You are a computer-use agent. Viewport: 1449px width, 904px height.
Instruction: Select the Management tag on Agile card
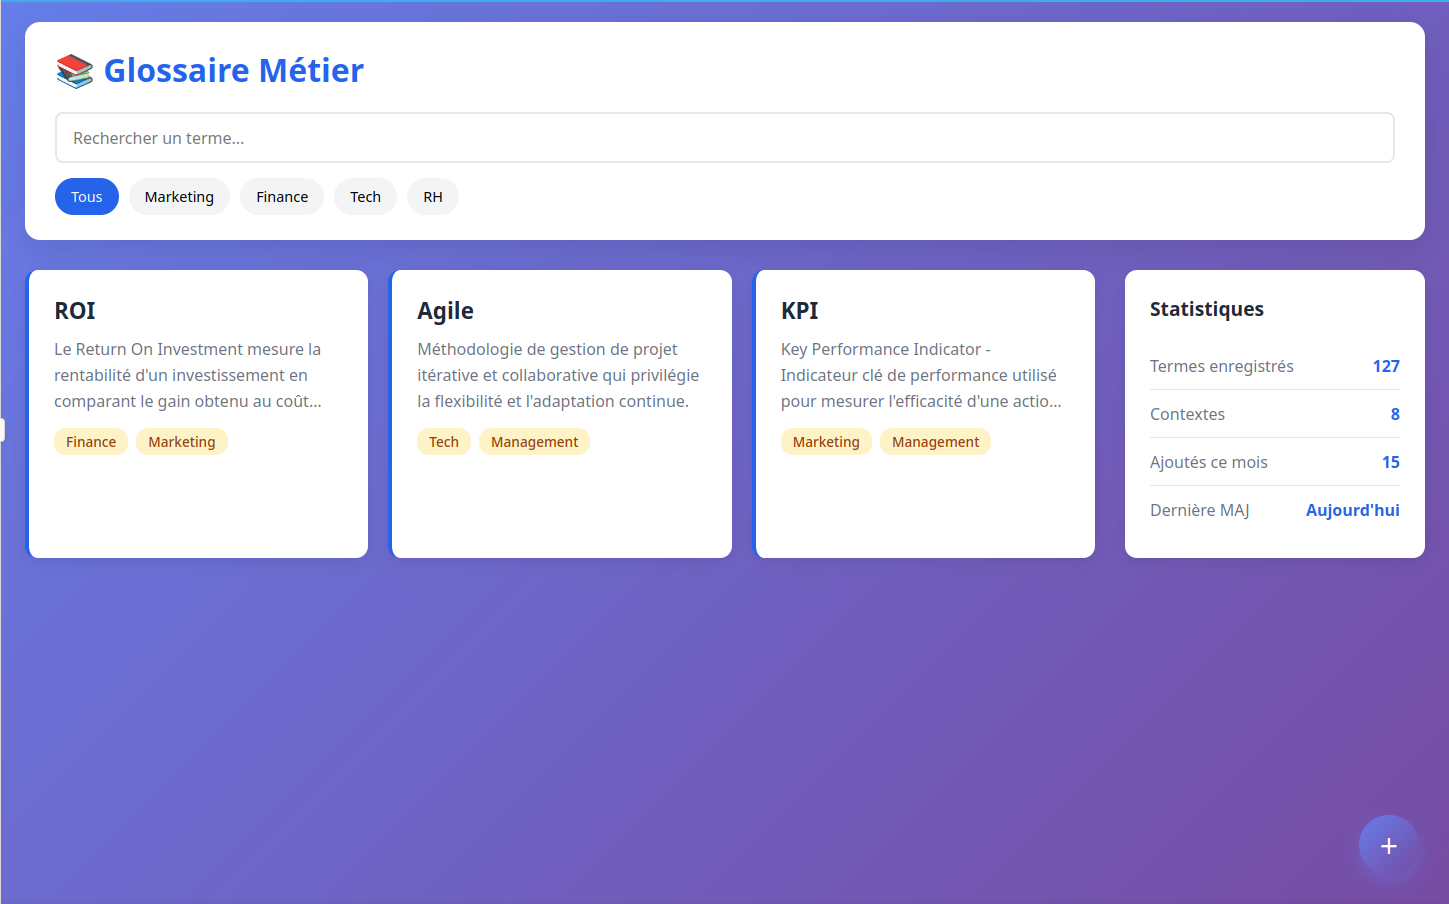tap(534, 442)
